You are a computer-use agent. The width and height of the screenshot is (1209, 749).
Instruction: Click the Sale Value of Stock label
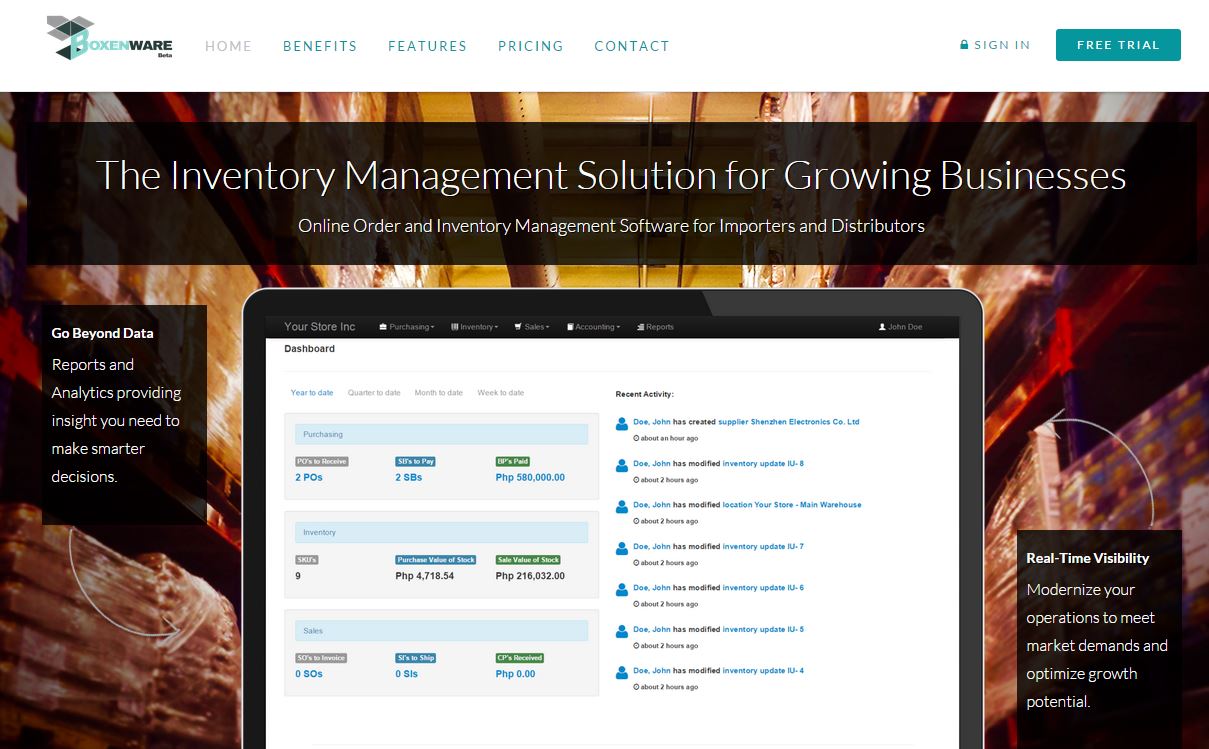click(528, 560)
